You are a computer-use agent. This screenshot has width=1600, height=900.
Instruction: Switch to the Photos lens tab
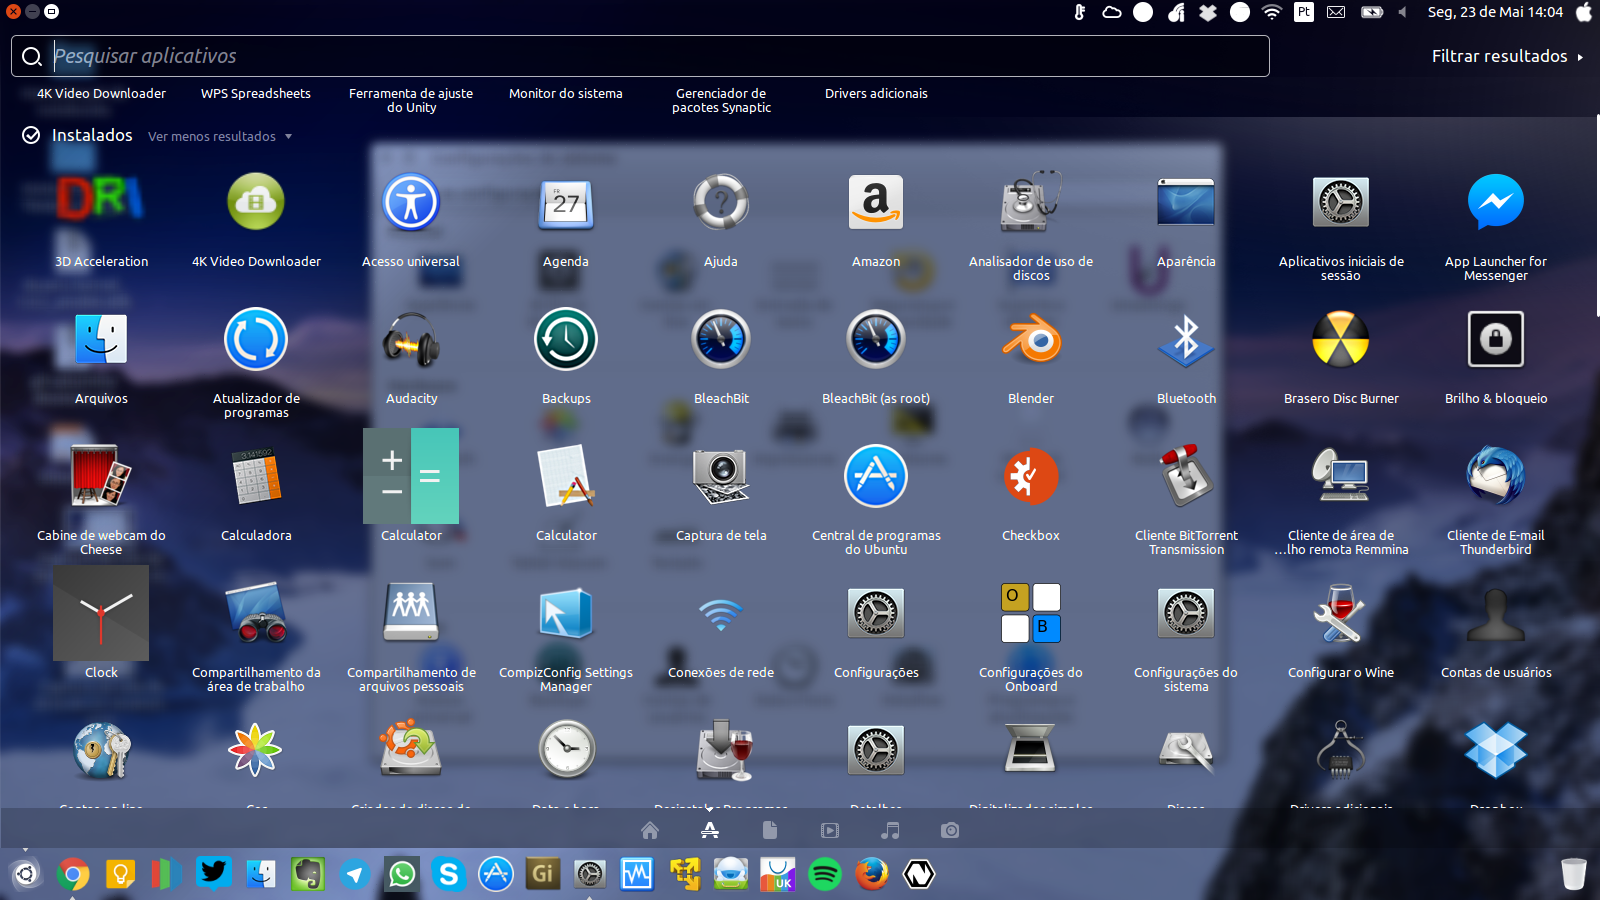tap(950, 830)
